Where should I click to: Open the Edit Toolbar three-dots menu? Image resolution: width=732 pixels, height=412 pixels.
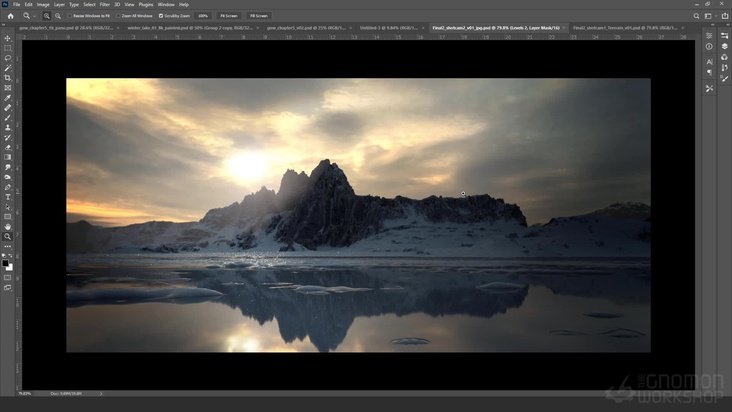click(x=7, y=246)
